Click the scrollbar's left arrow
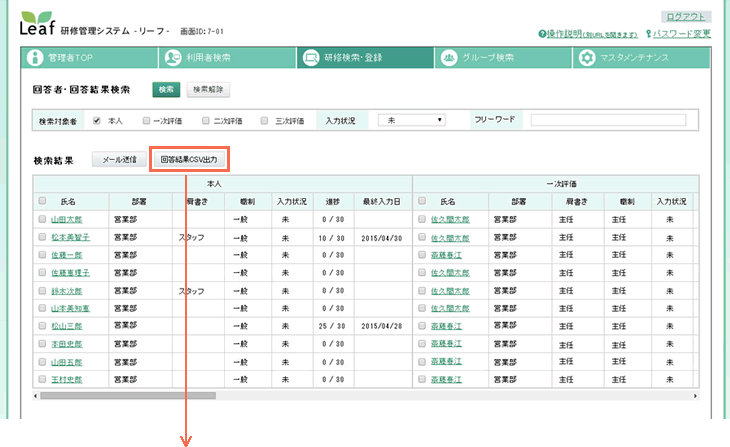 [x=36, y=396]
